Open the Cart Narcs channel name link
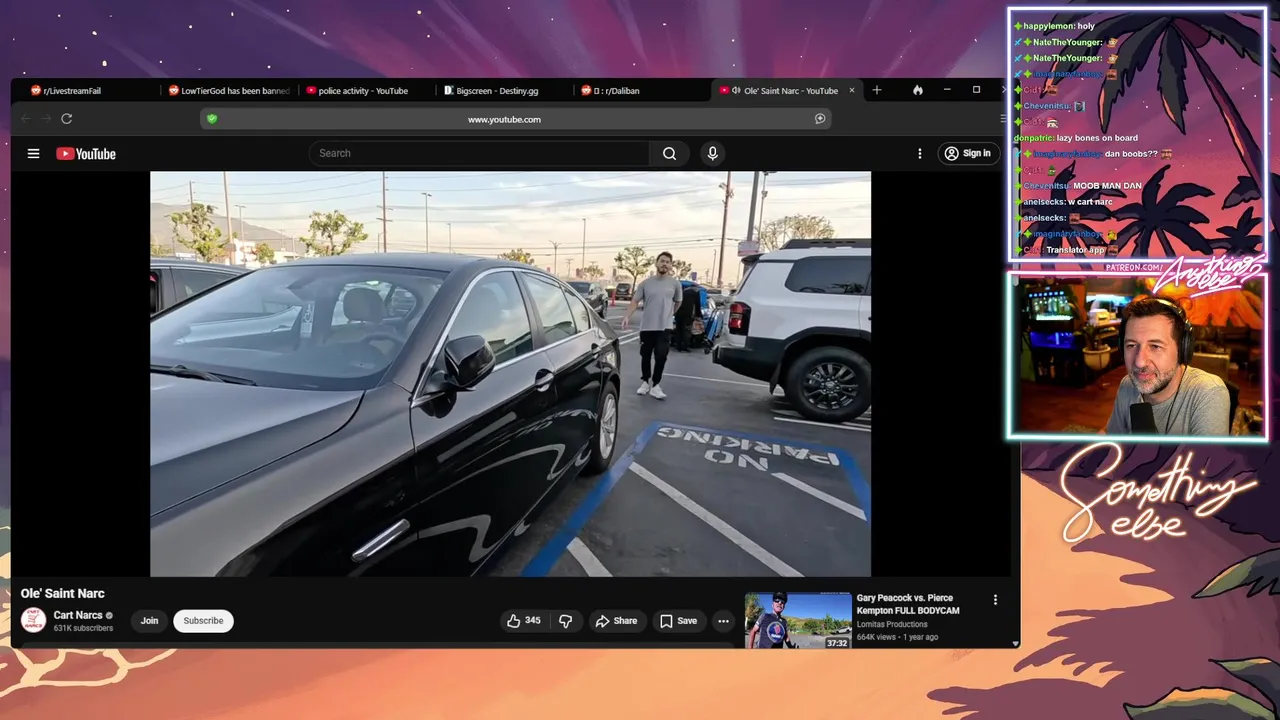The image size is (1280, 720). (78, 615)
